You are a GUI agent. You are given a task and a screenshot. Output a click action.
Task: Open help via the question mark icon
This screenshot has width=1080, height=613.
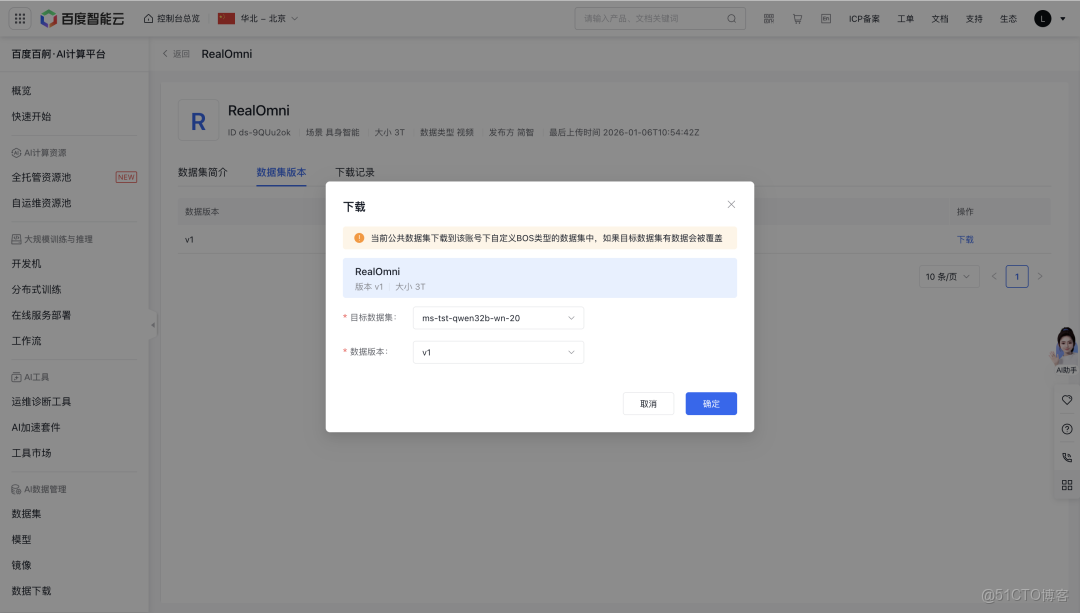tap(1066, 428)
